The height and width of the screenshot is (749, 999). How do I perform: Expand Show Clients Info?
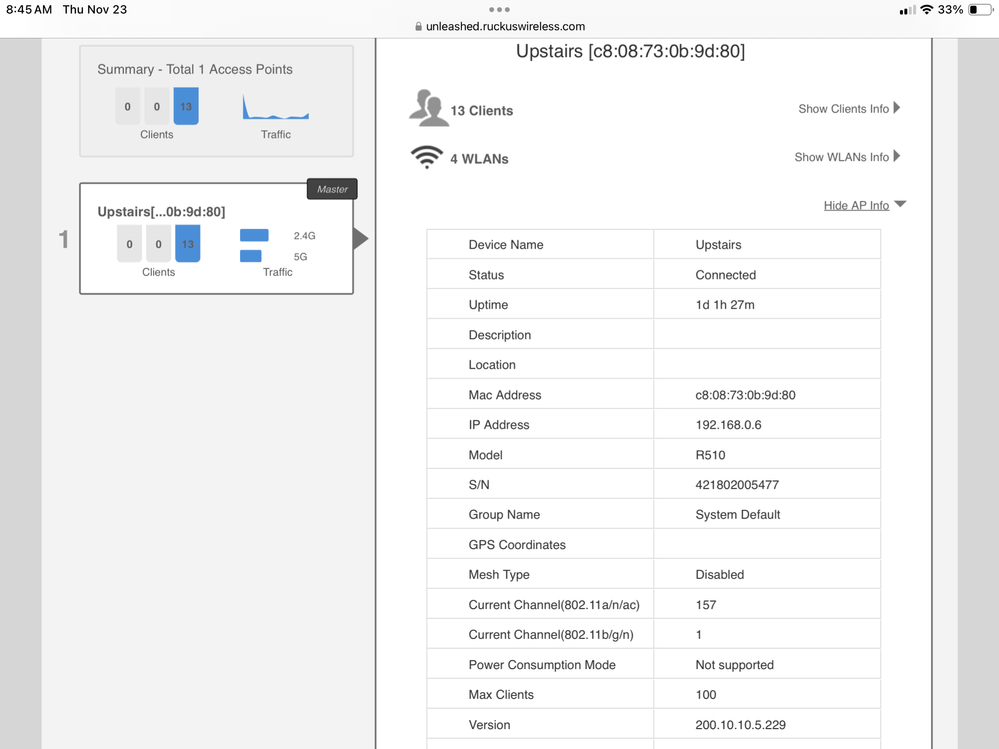tap(849, 108)
